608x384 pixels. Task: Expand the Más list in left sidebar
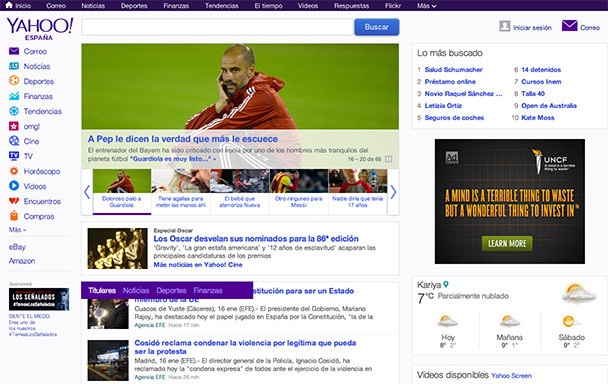click(17, 230)
